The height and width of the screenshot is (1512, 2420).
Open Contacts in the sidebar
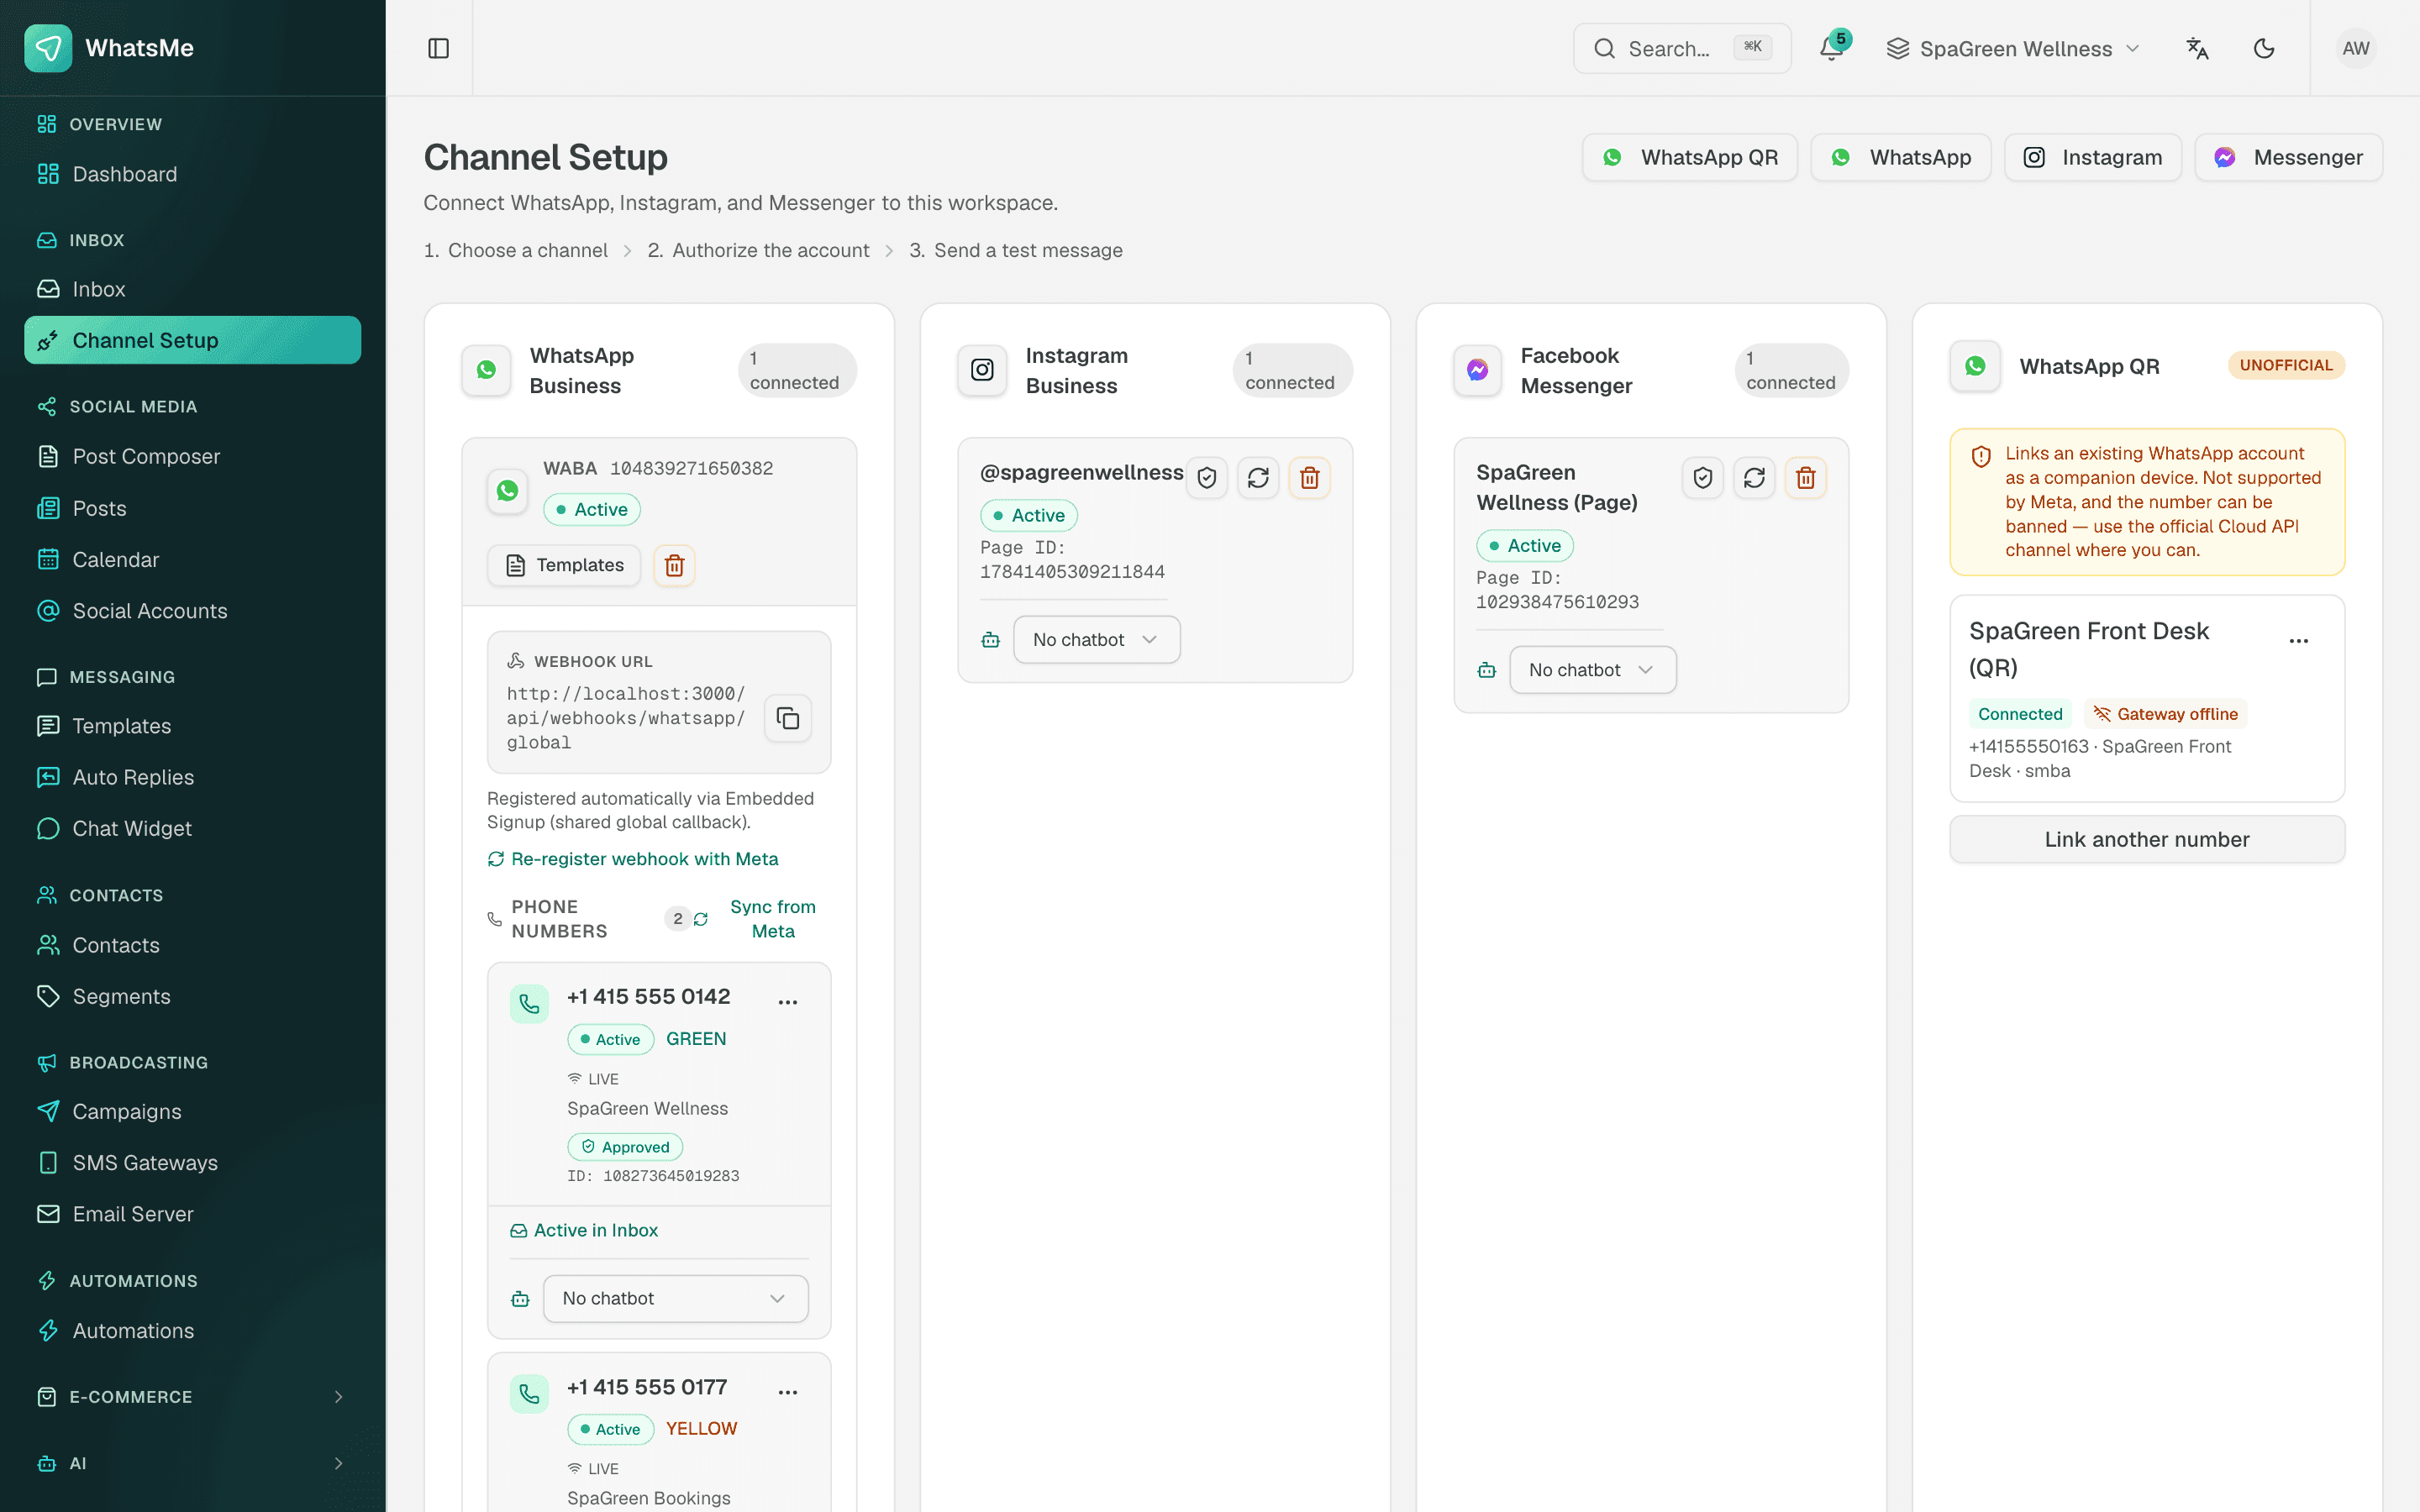192,945
